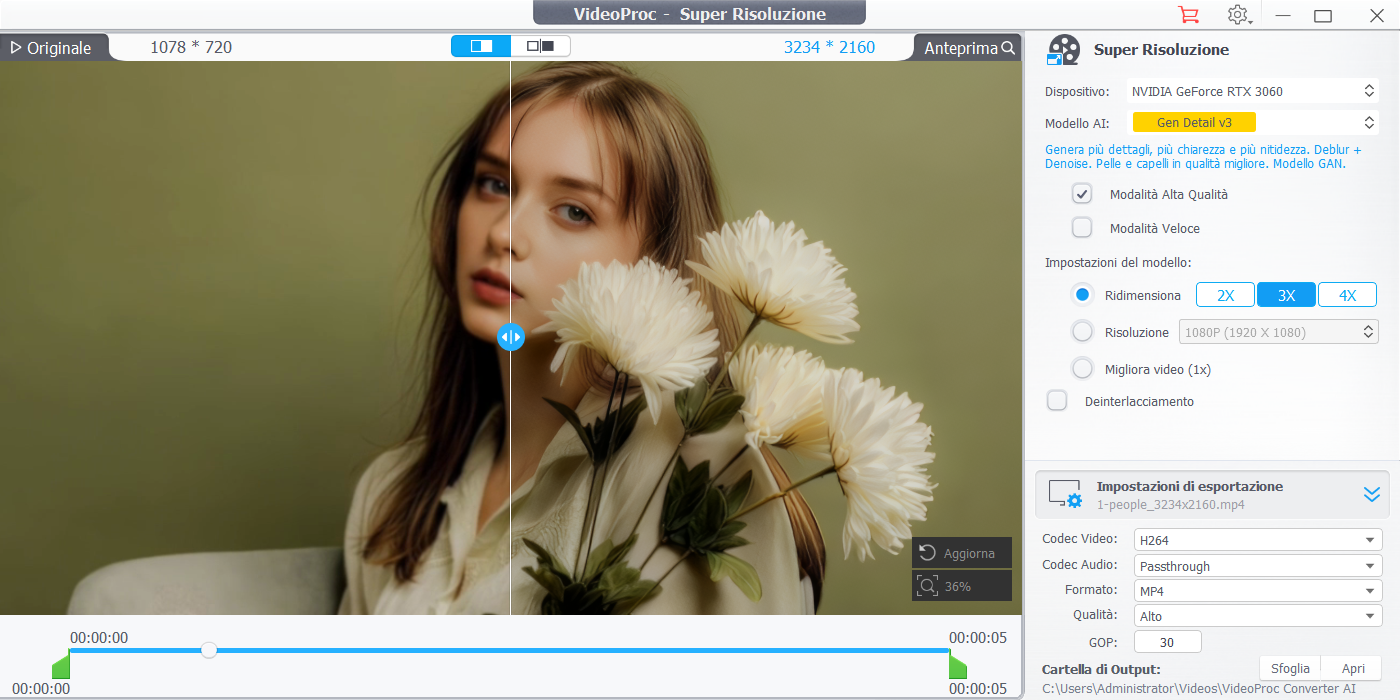Collapse the Impostazioni di esportazione panel

click(x=1371, y=494)
